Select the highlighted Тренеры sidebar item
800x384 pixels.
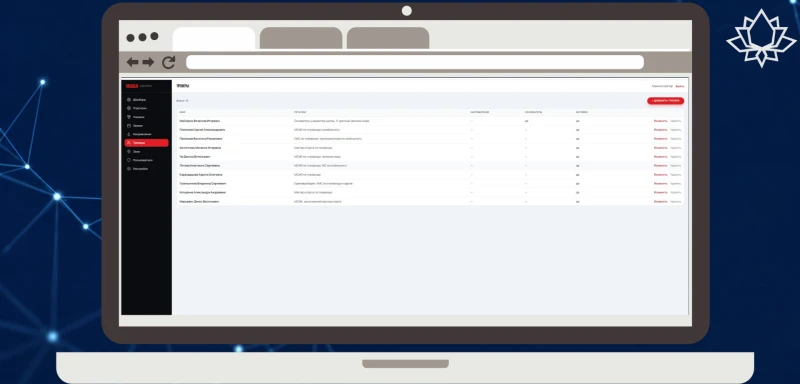click(x=146, y=143)
